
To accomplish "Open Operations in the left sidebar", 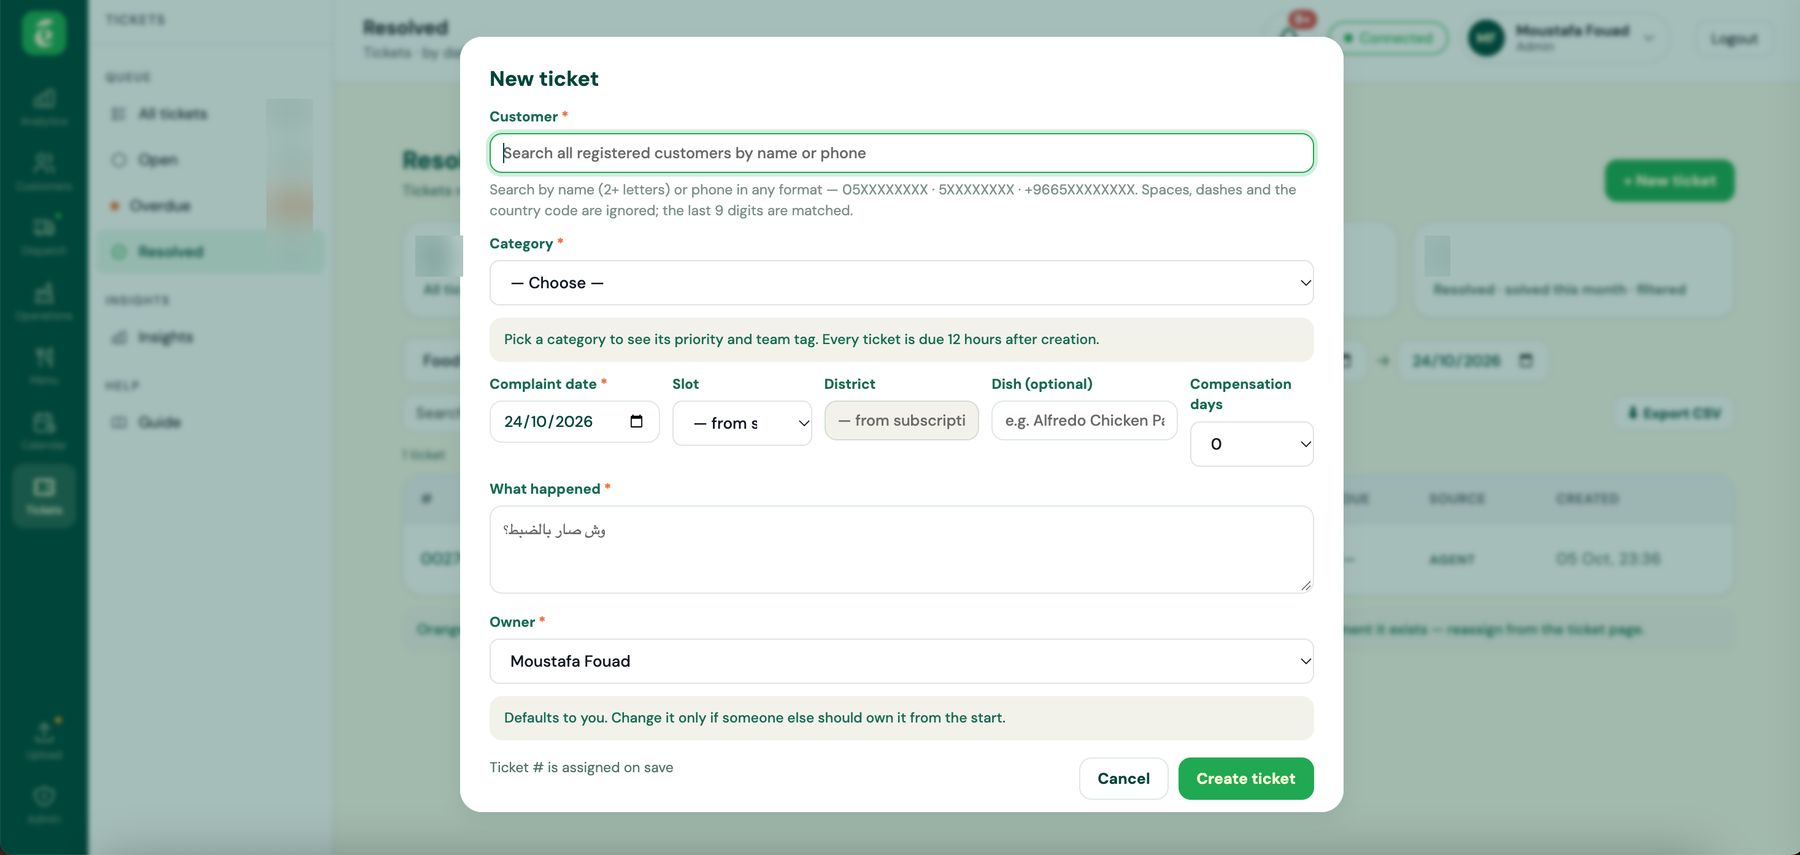I will [44, 301].
